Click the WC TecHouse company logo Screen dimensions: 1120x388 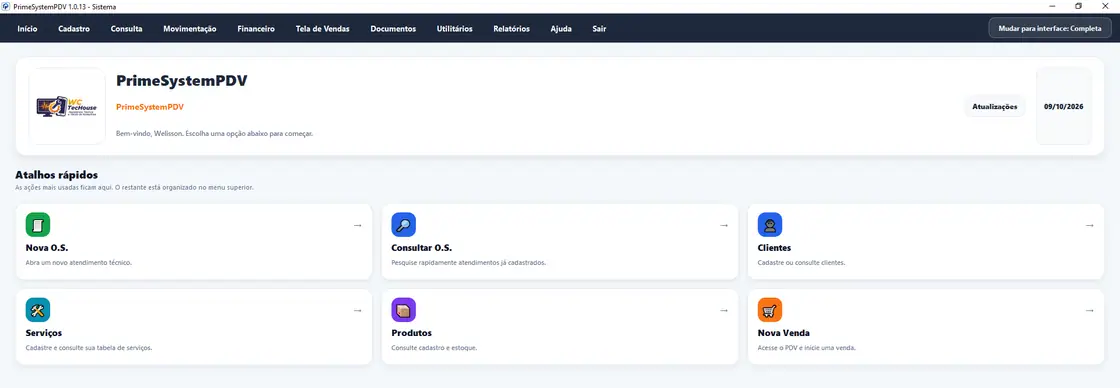point(67,106)
